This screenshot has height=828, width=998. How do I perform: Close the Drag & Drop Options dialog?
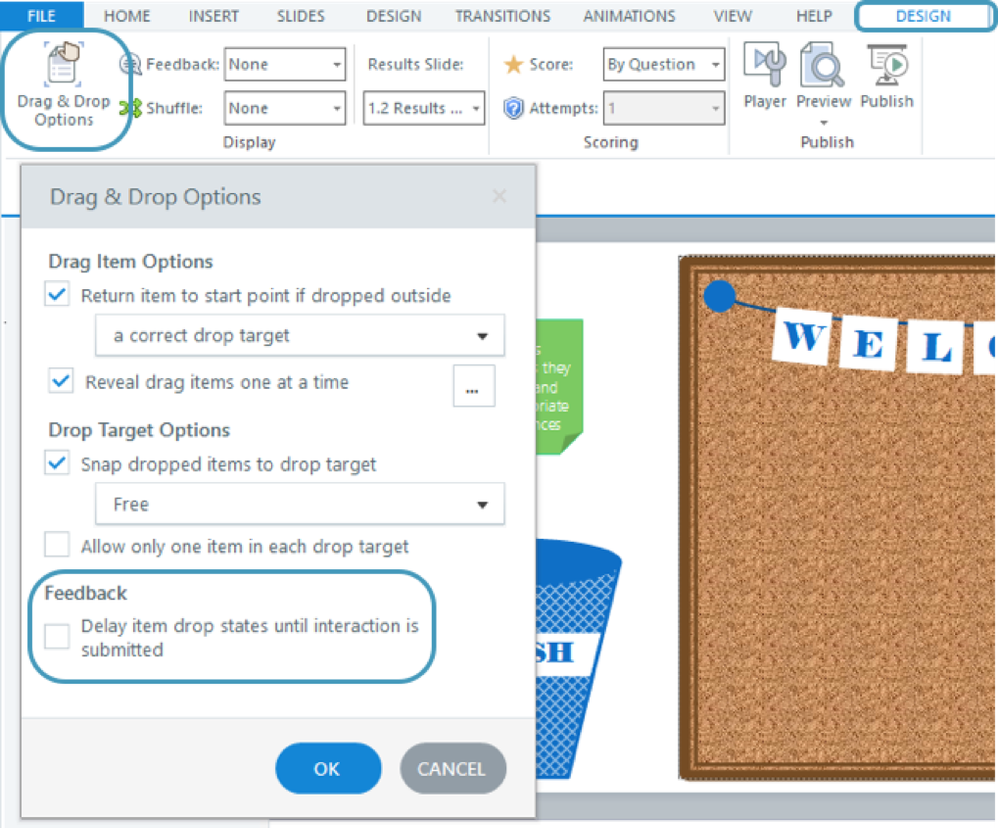500,196
